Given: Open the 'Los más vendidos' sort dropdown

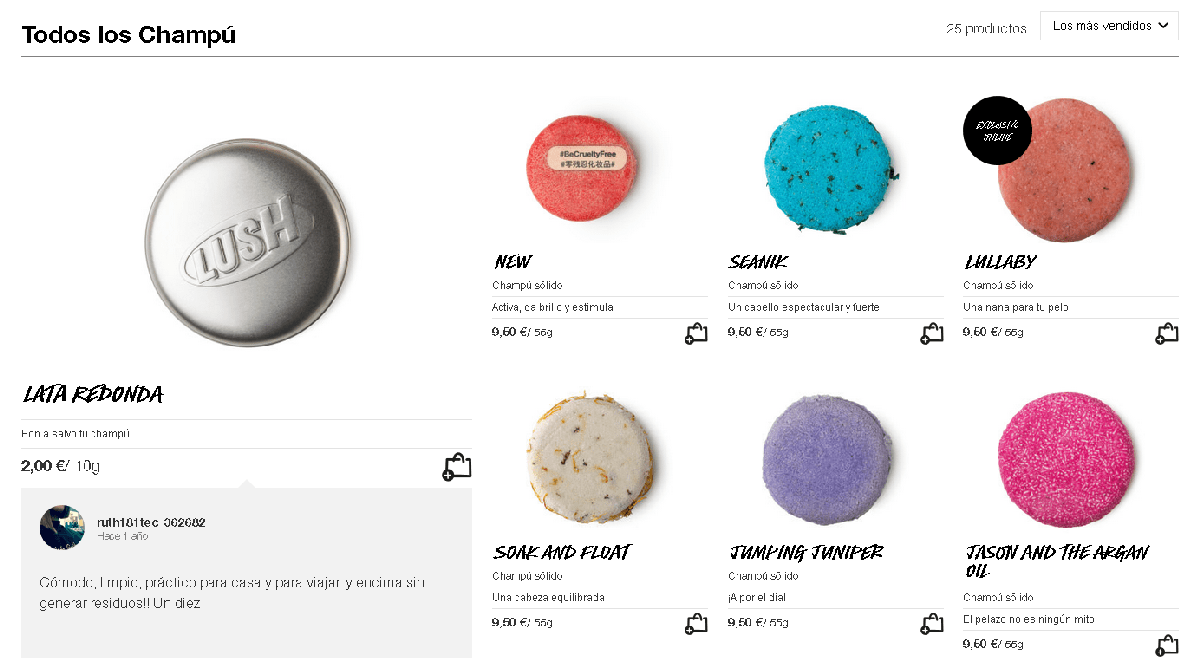Looking at the screenshot, I should pos(1109,26).
